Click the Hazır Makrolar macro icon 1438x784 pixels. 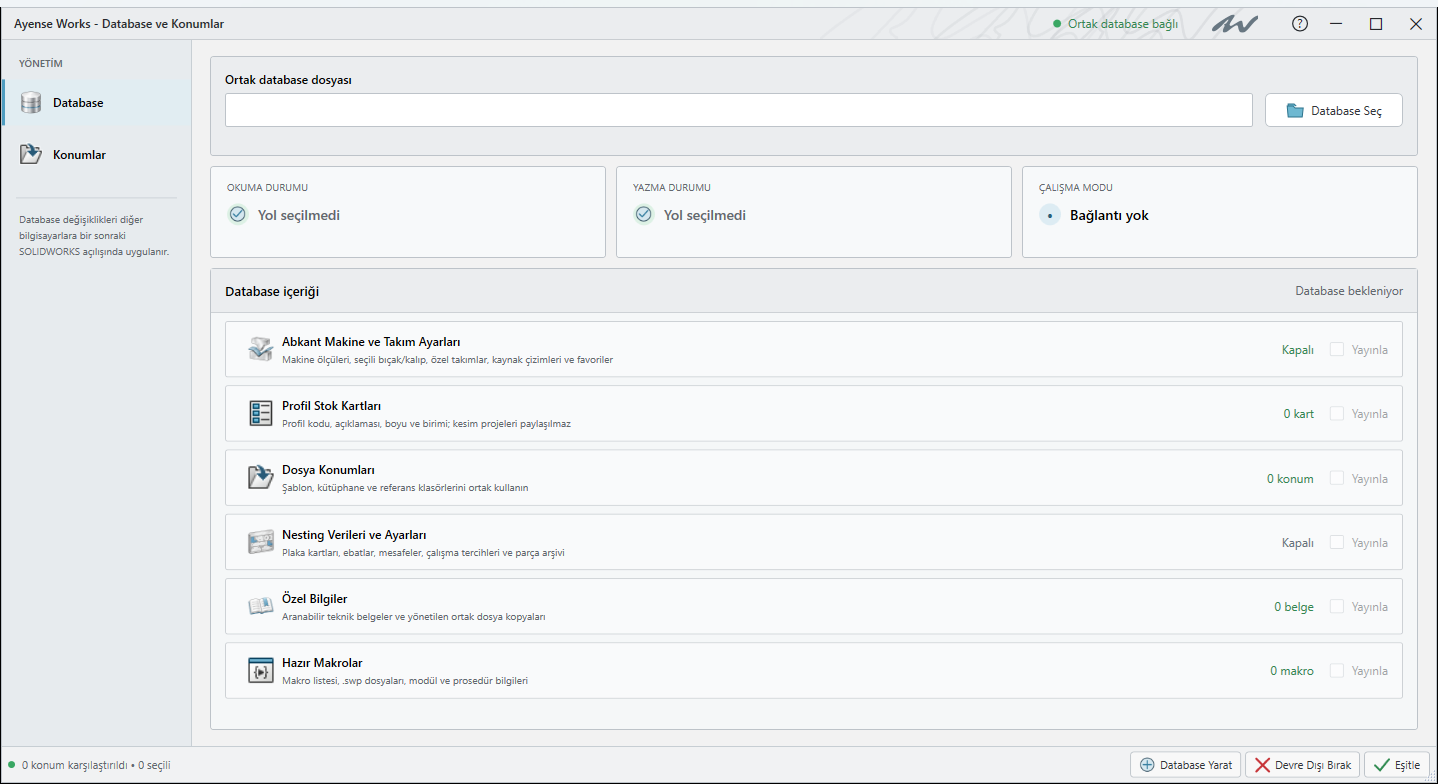(261, 670)
